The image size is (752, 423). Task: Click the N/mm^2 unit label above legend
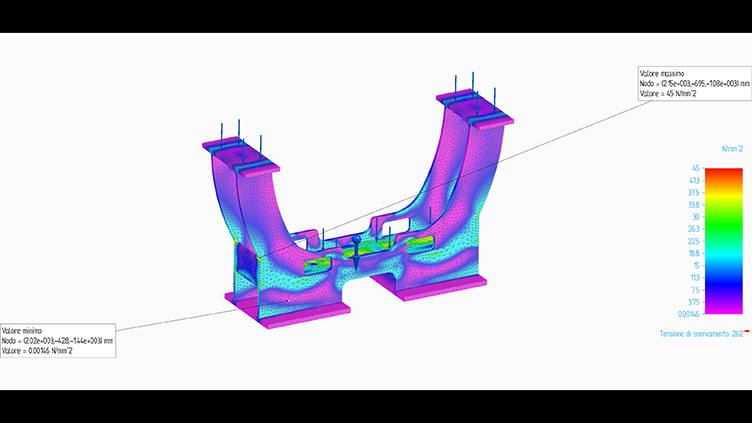tap(731, 147)
